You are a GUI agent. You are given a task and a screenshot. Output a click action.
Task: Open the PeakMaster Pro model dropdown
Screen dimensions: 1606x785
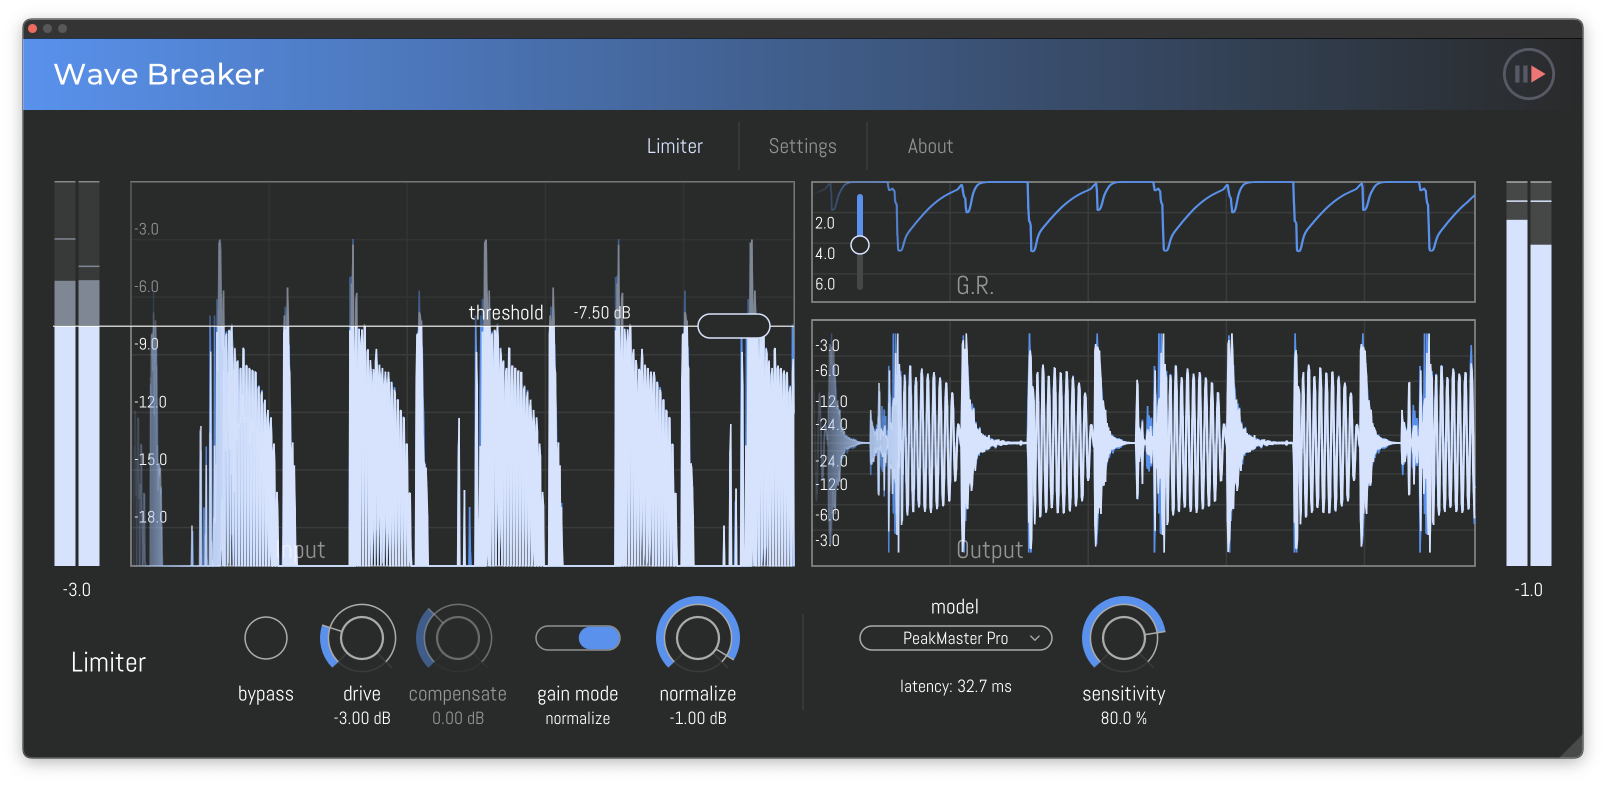click(955, 638)
